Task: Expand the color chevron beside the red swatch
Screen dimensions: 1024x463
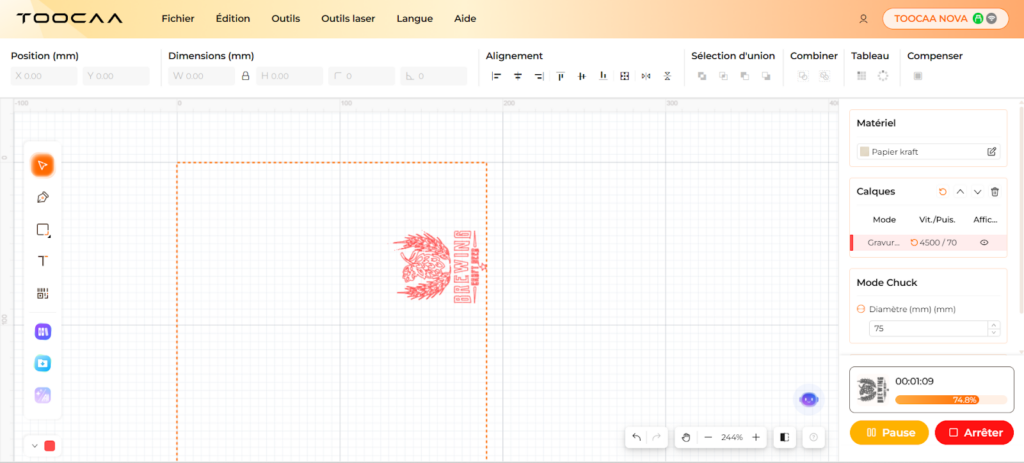Action: coord(35,445)
